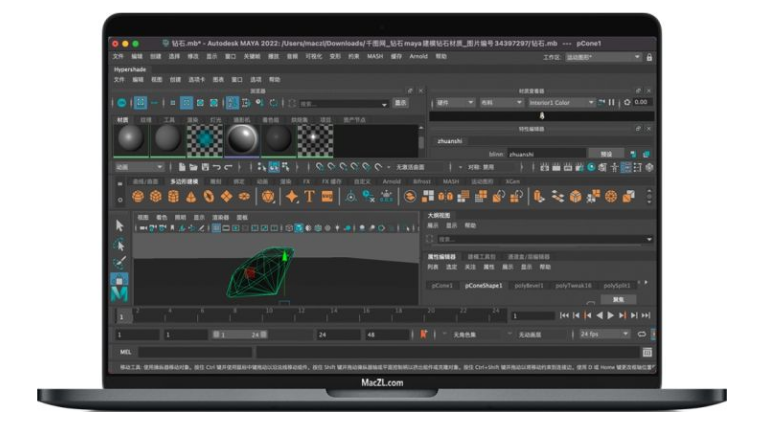The image size is (772, 427).
Task: Open the first renderer dropdown in material viewer
Action: click(454, 102)
